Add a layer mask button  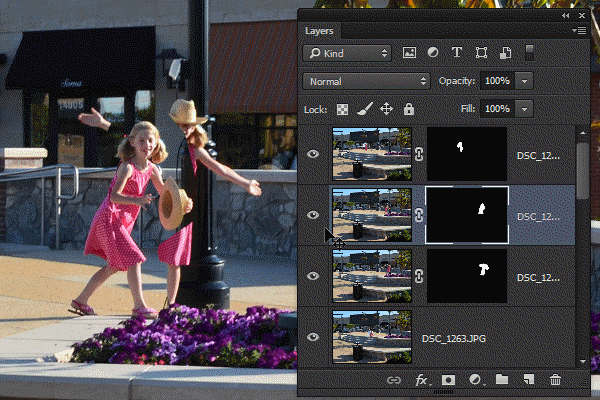point(448,380)
